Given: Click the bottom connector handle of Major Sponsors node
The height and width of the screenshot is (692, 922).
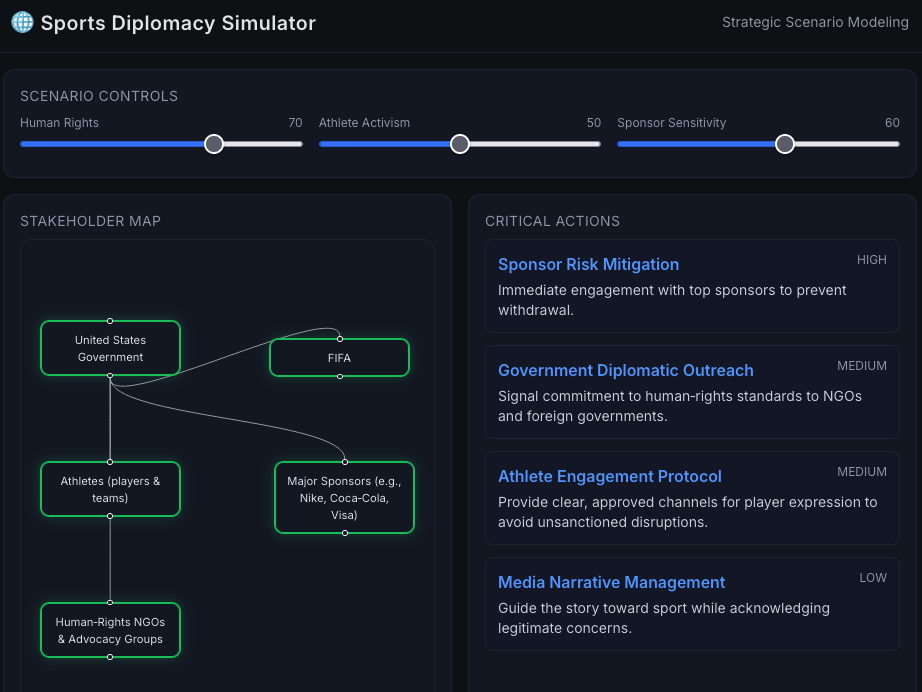Looking at the screenshot, I should pyautogui.click(x=345, y=533).
